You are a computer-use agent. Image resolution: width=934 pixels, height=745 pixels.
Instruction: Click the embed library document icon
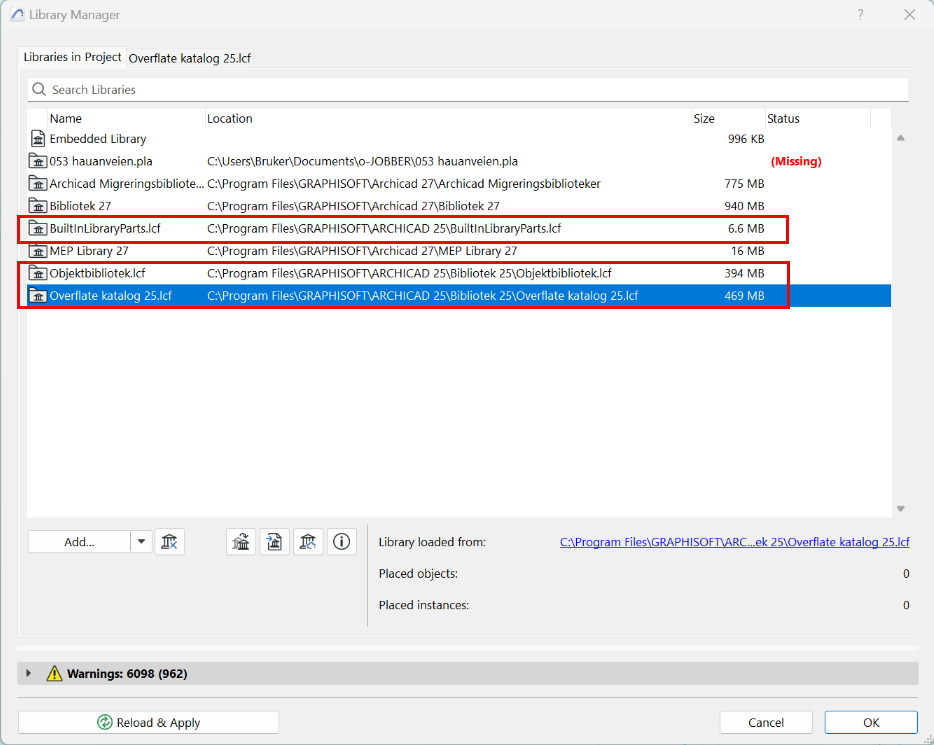pos(274,542)
